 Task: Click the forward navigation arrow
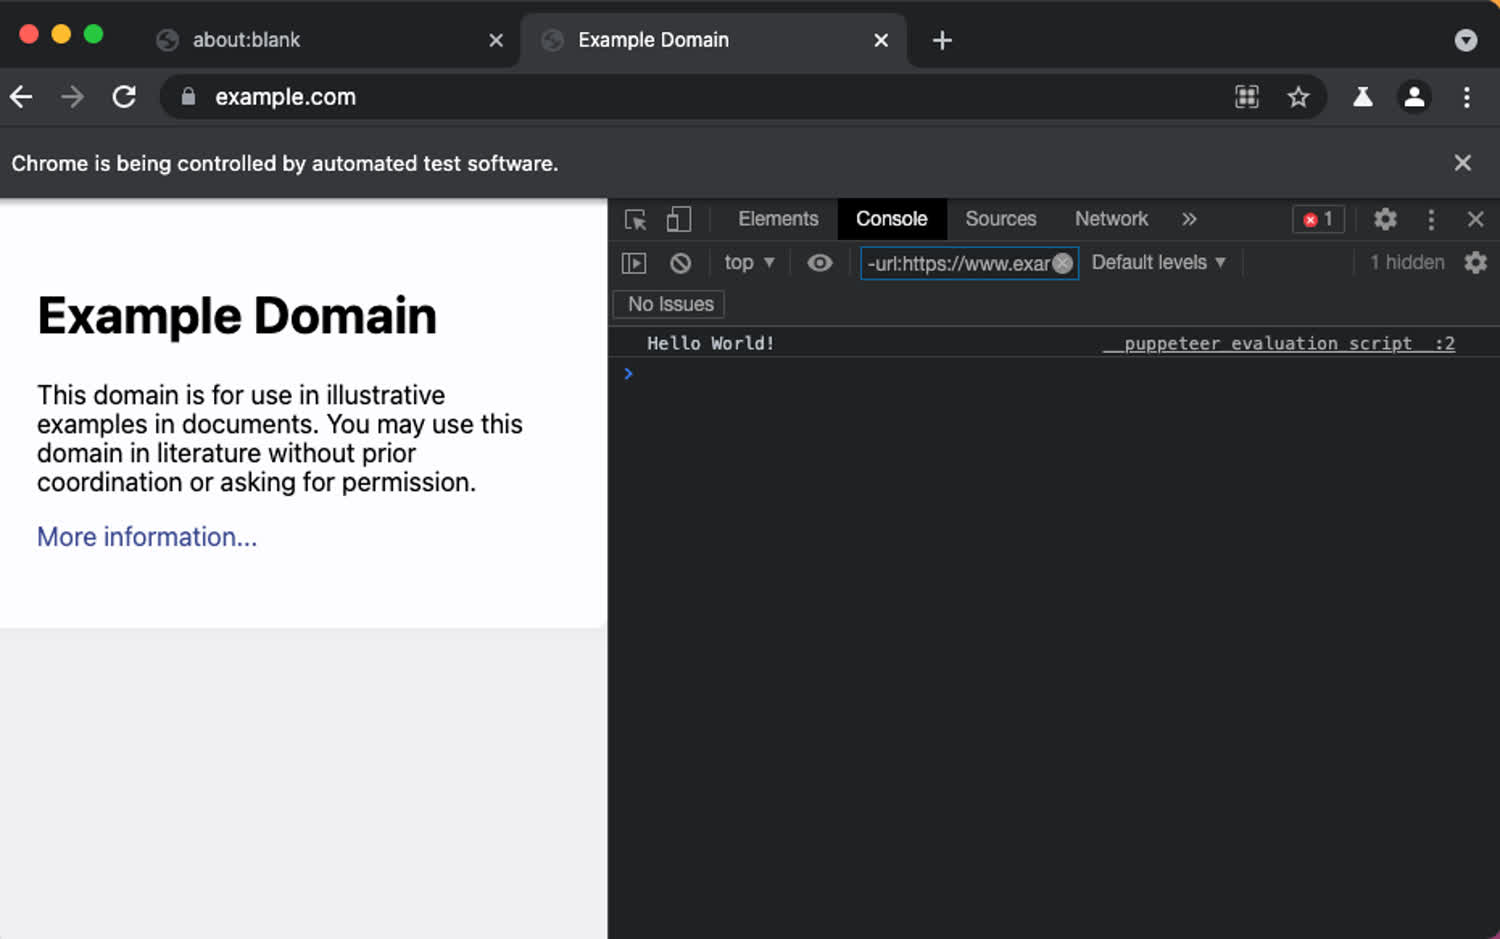tap(72, 97)
